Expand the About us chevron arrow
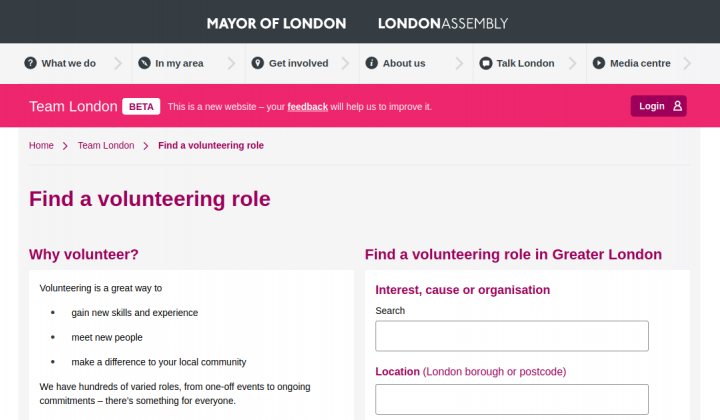720x420 pixels. point(459,63)
